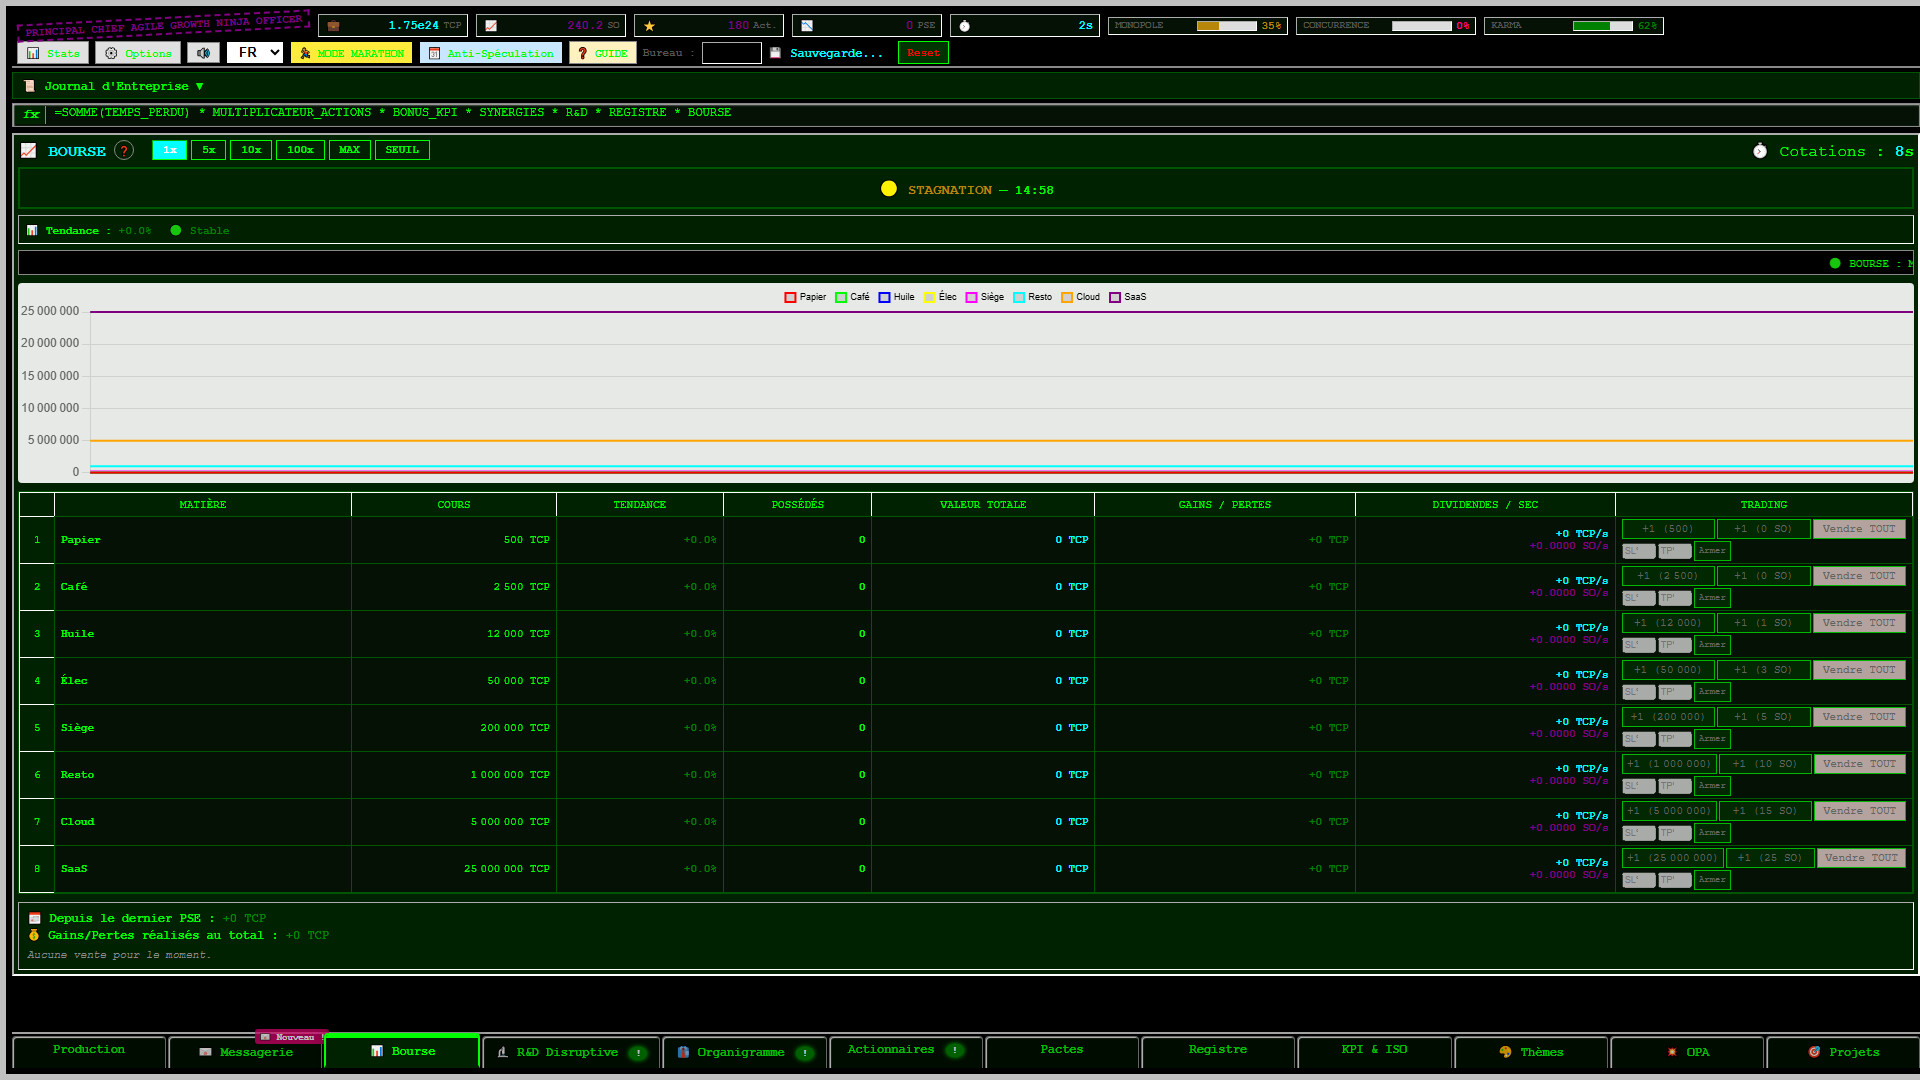Enable MODE MARATHON
Image resolution: width=1920 pixels, height=1080 pixels.
[x=351, y=53]
